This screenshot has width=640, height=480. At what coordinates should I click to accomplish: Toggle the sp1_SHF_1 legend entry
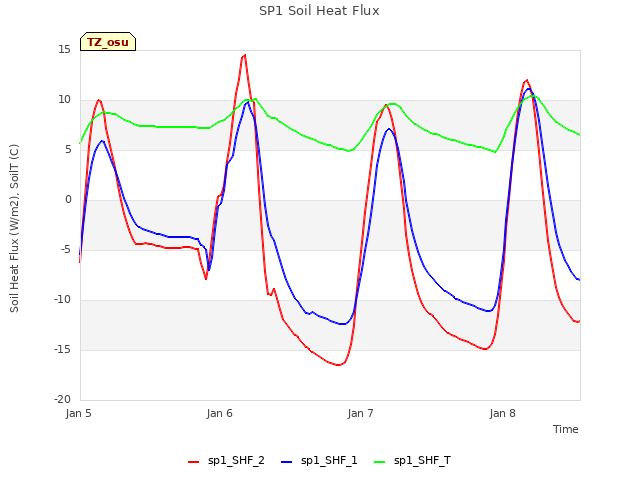point(319,460)
